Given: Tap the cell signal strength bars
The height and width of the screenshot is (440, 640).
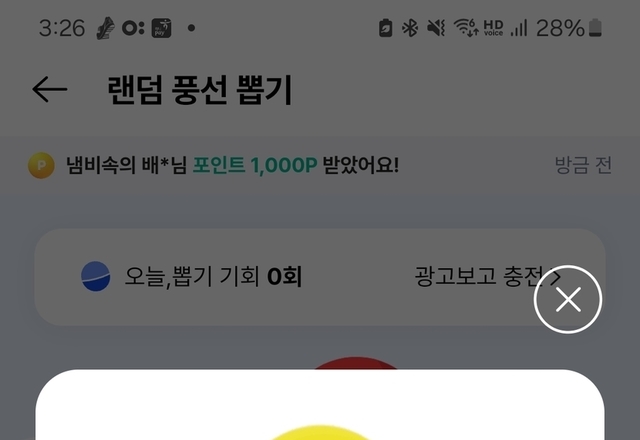Looking at the screenshot, I should click(519, 28).
